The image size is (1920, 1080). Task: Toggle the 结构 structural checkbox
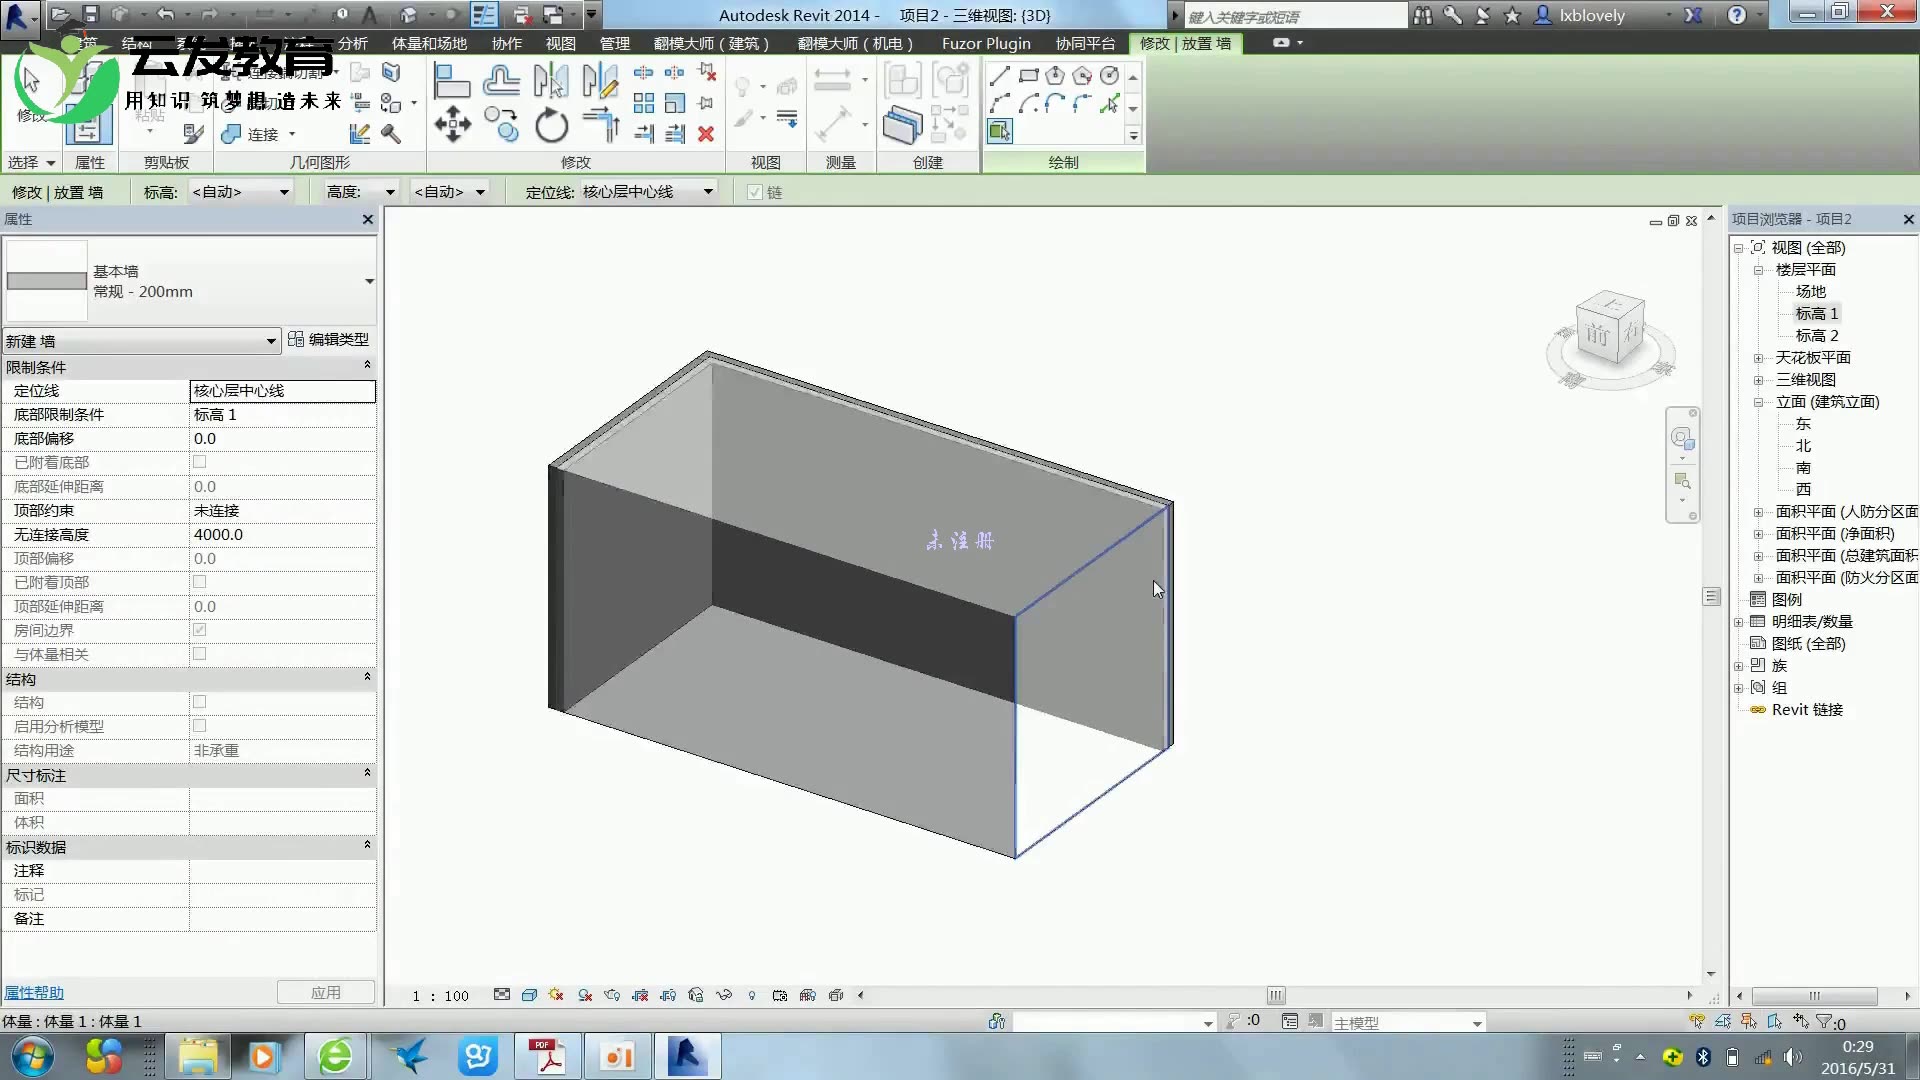(x=199, y=702)
